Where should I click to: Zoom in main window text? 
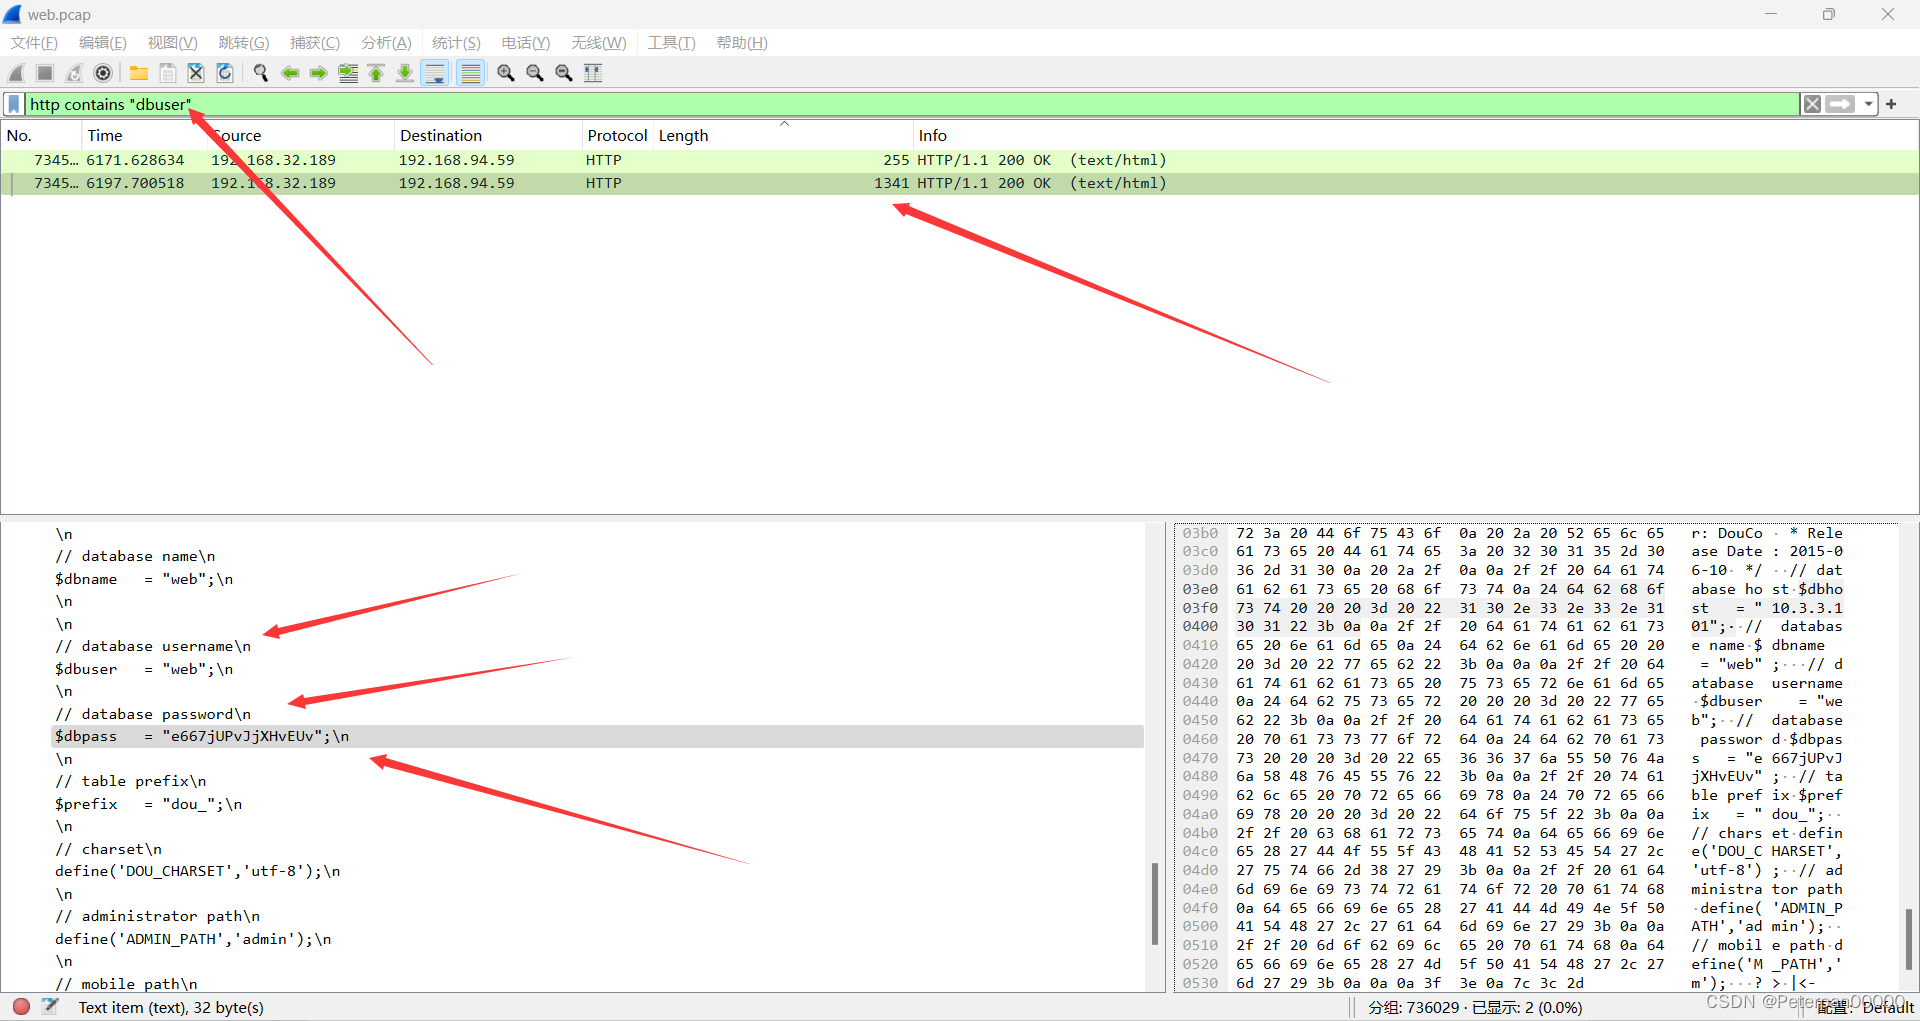pyautogui.click(x=506, y=73)
